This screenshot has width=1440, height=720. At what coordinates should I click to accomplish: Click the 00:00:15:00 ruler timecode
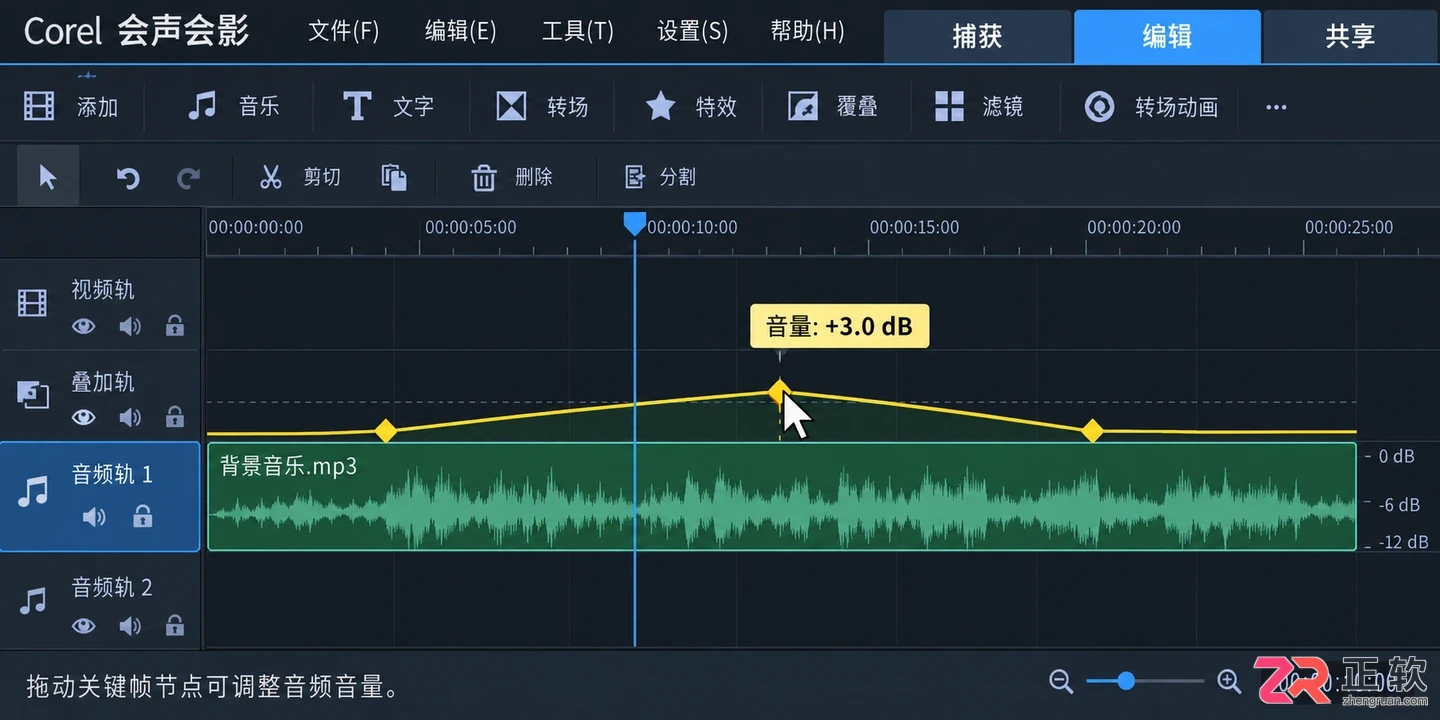click(914, 227)
